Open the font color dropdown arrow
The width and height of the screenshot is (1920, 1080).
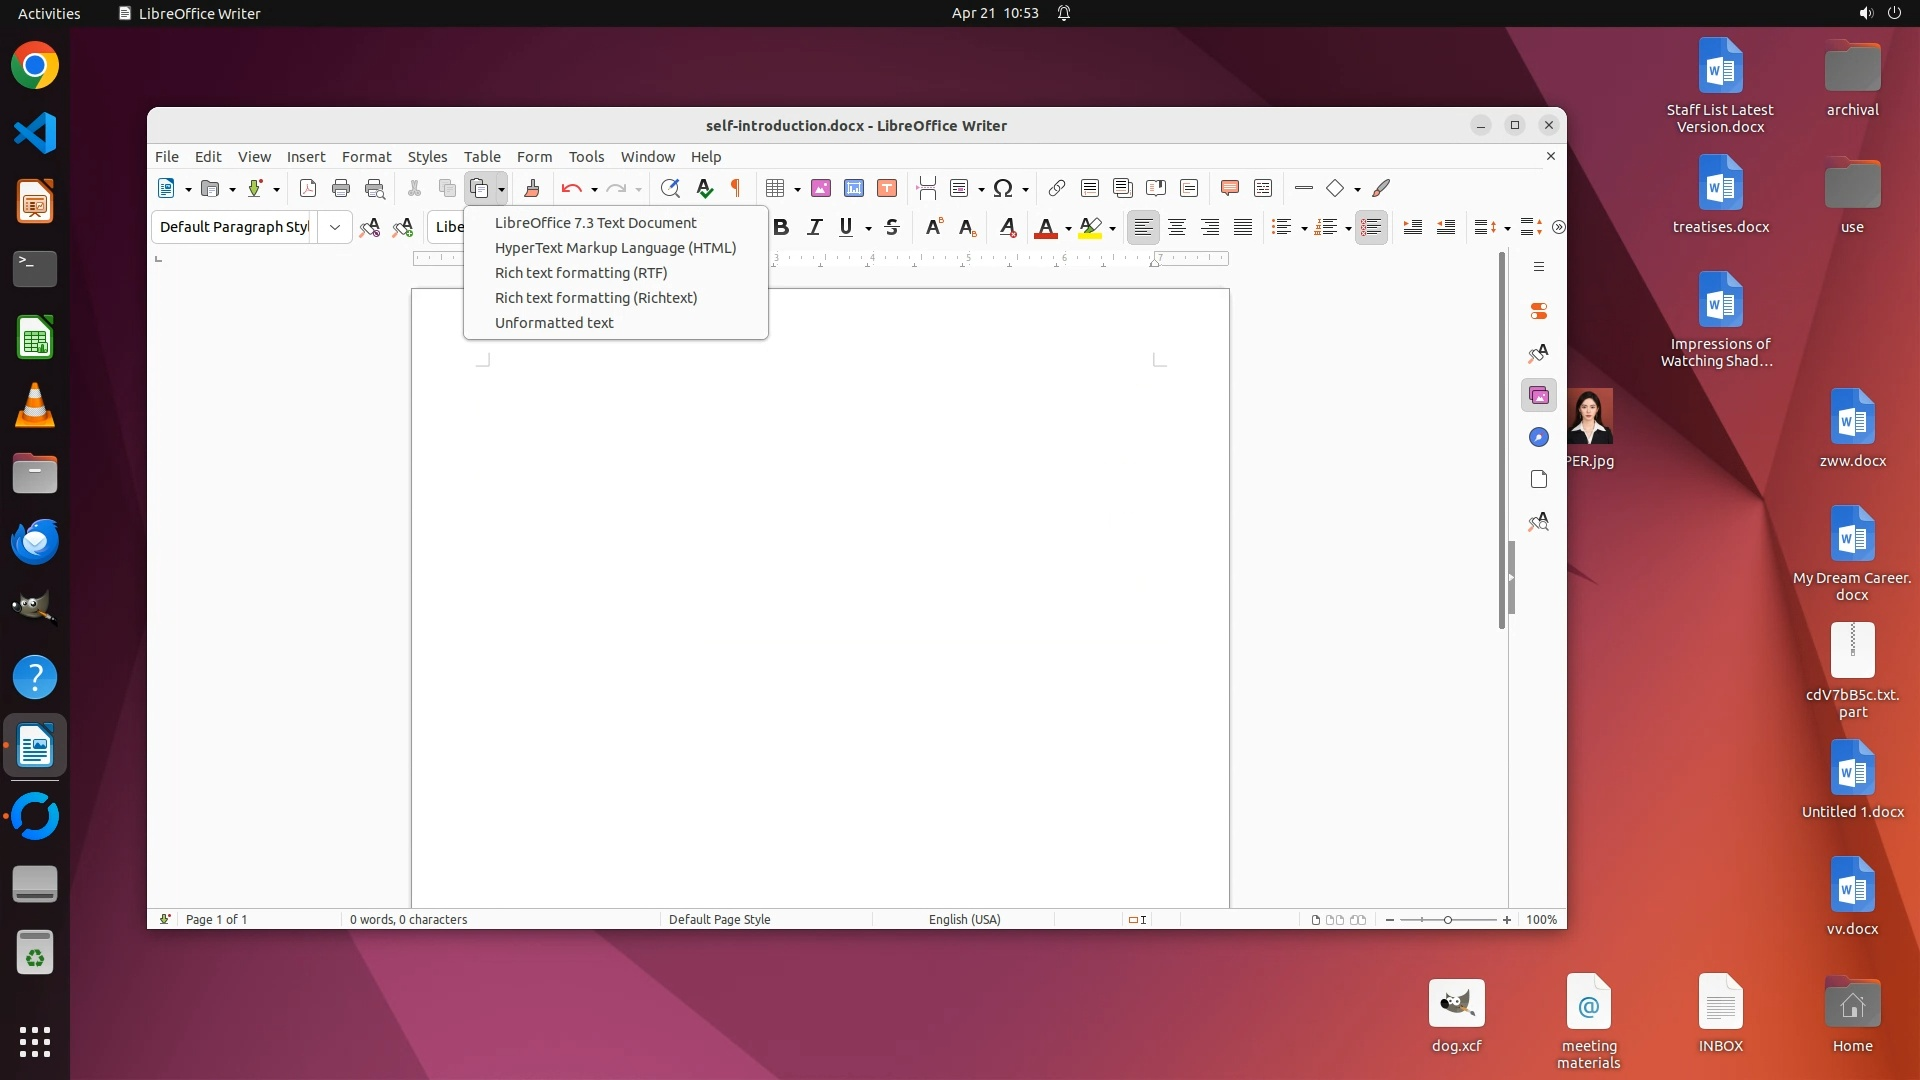(x=1068, y=229)
